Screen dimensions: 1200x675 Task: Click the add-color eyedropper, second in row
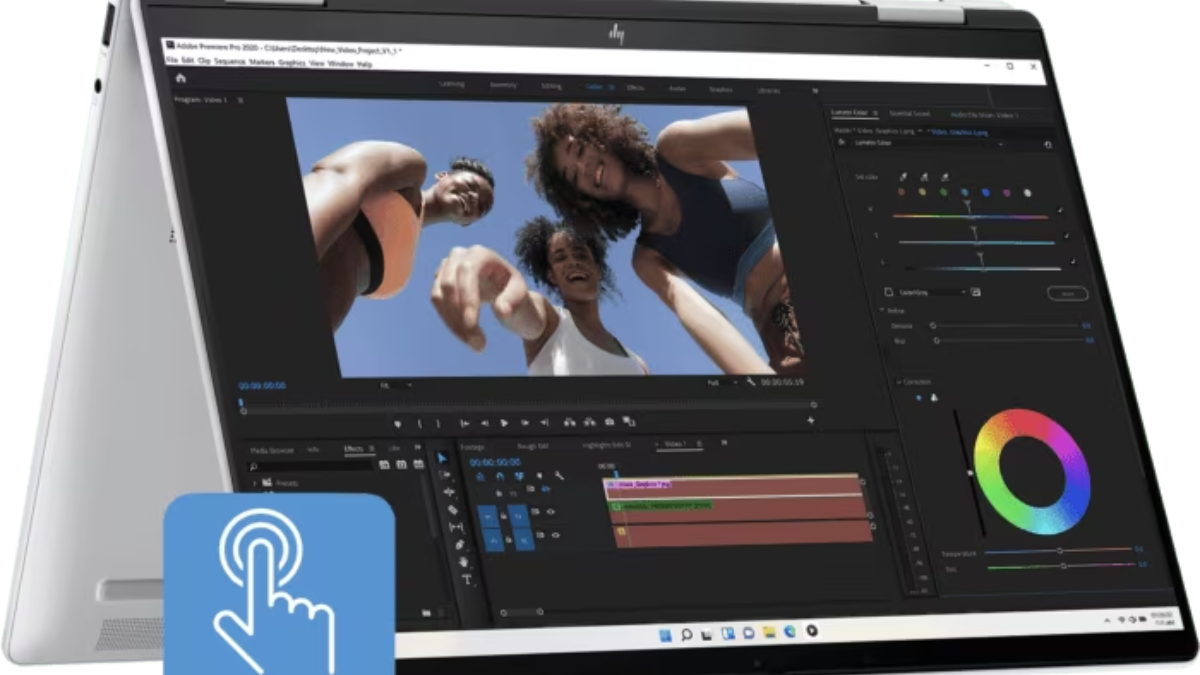point(923,176)
